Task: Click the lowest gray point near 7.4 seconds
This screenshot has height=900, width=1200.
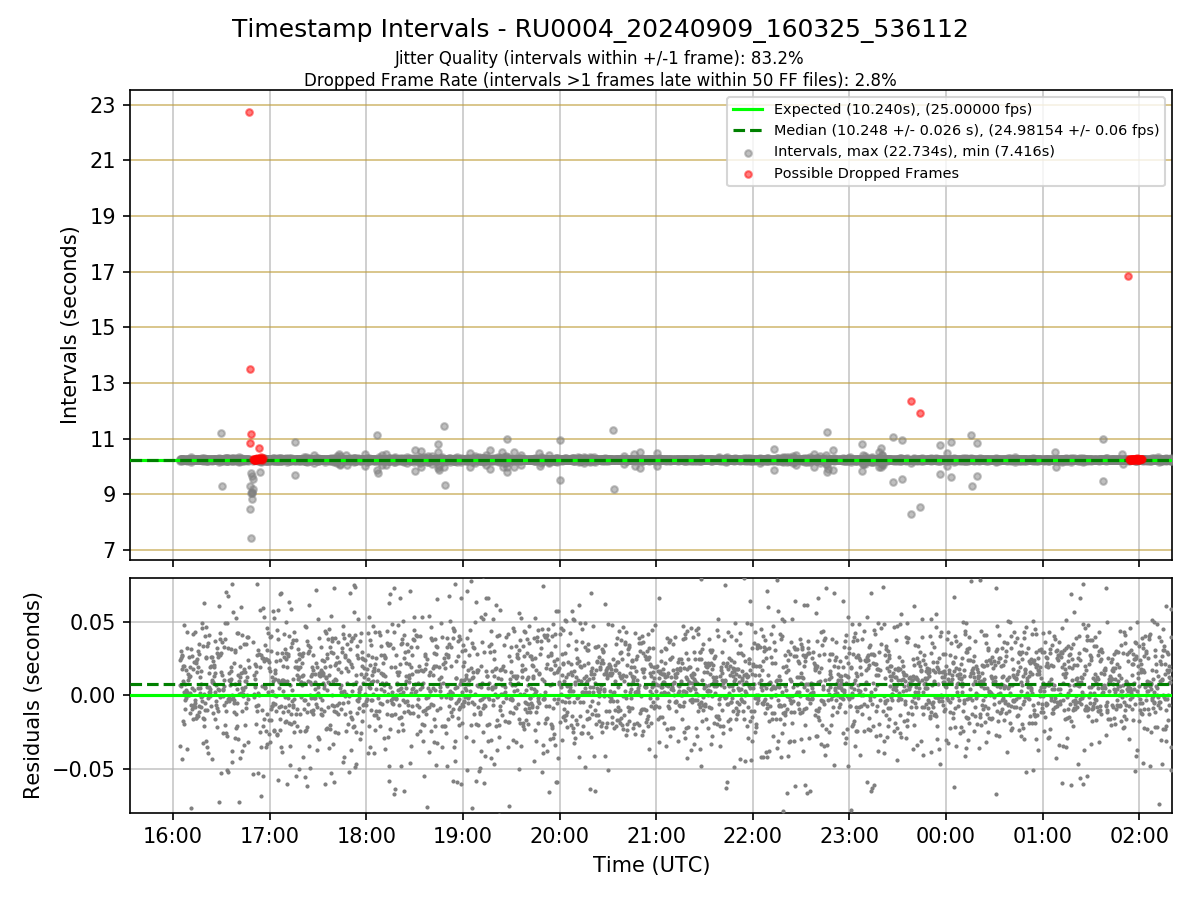Action: click(x=251, y=538)
